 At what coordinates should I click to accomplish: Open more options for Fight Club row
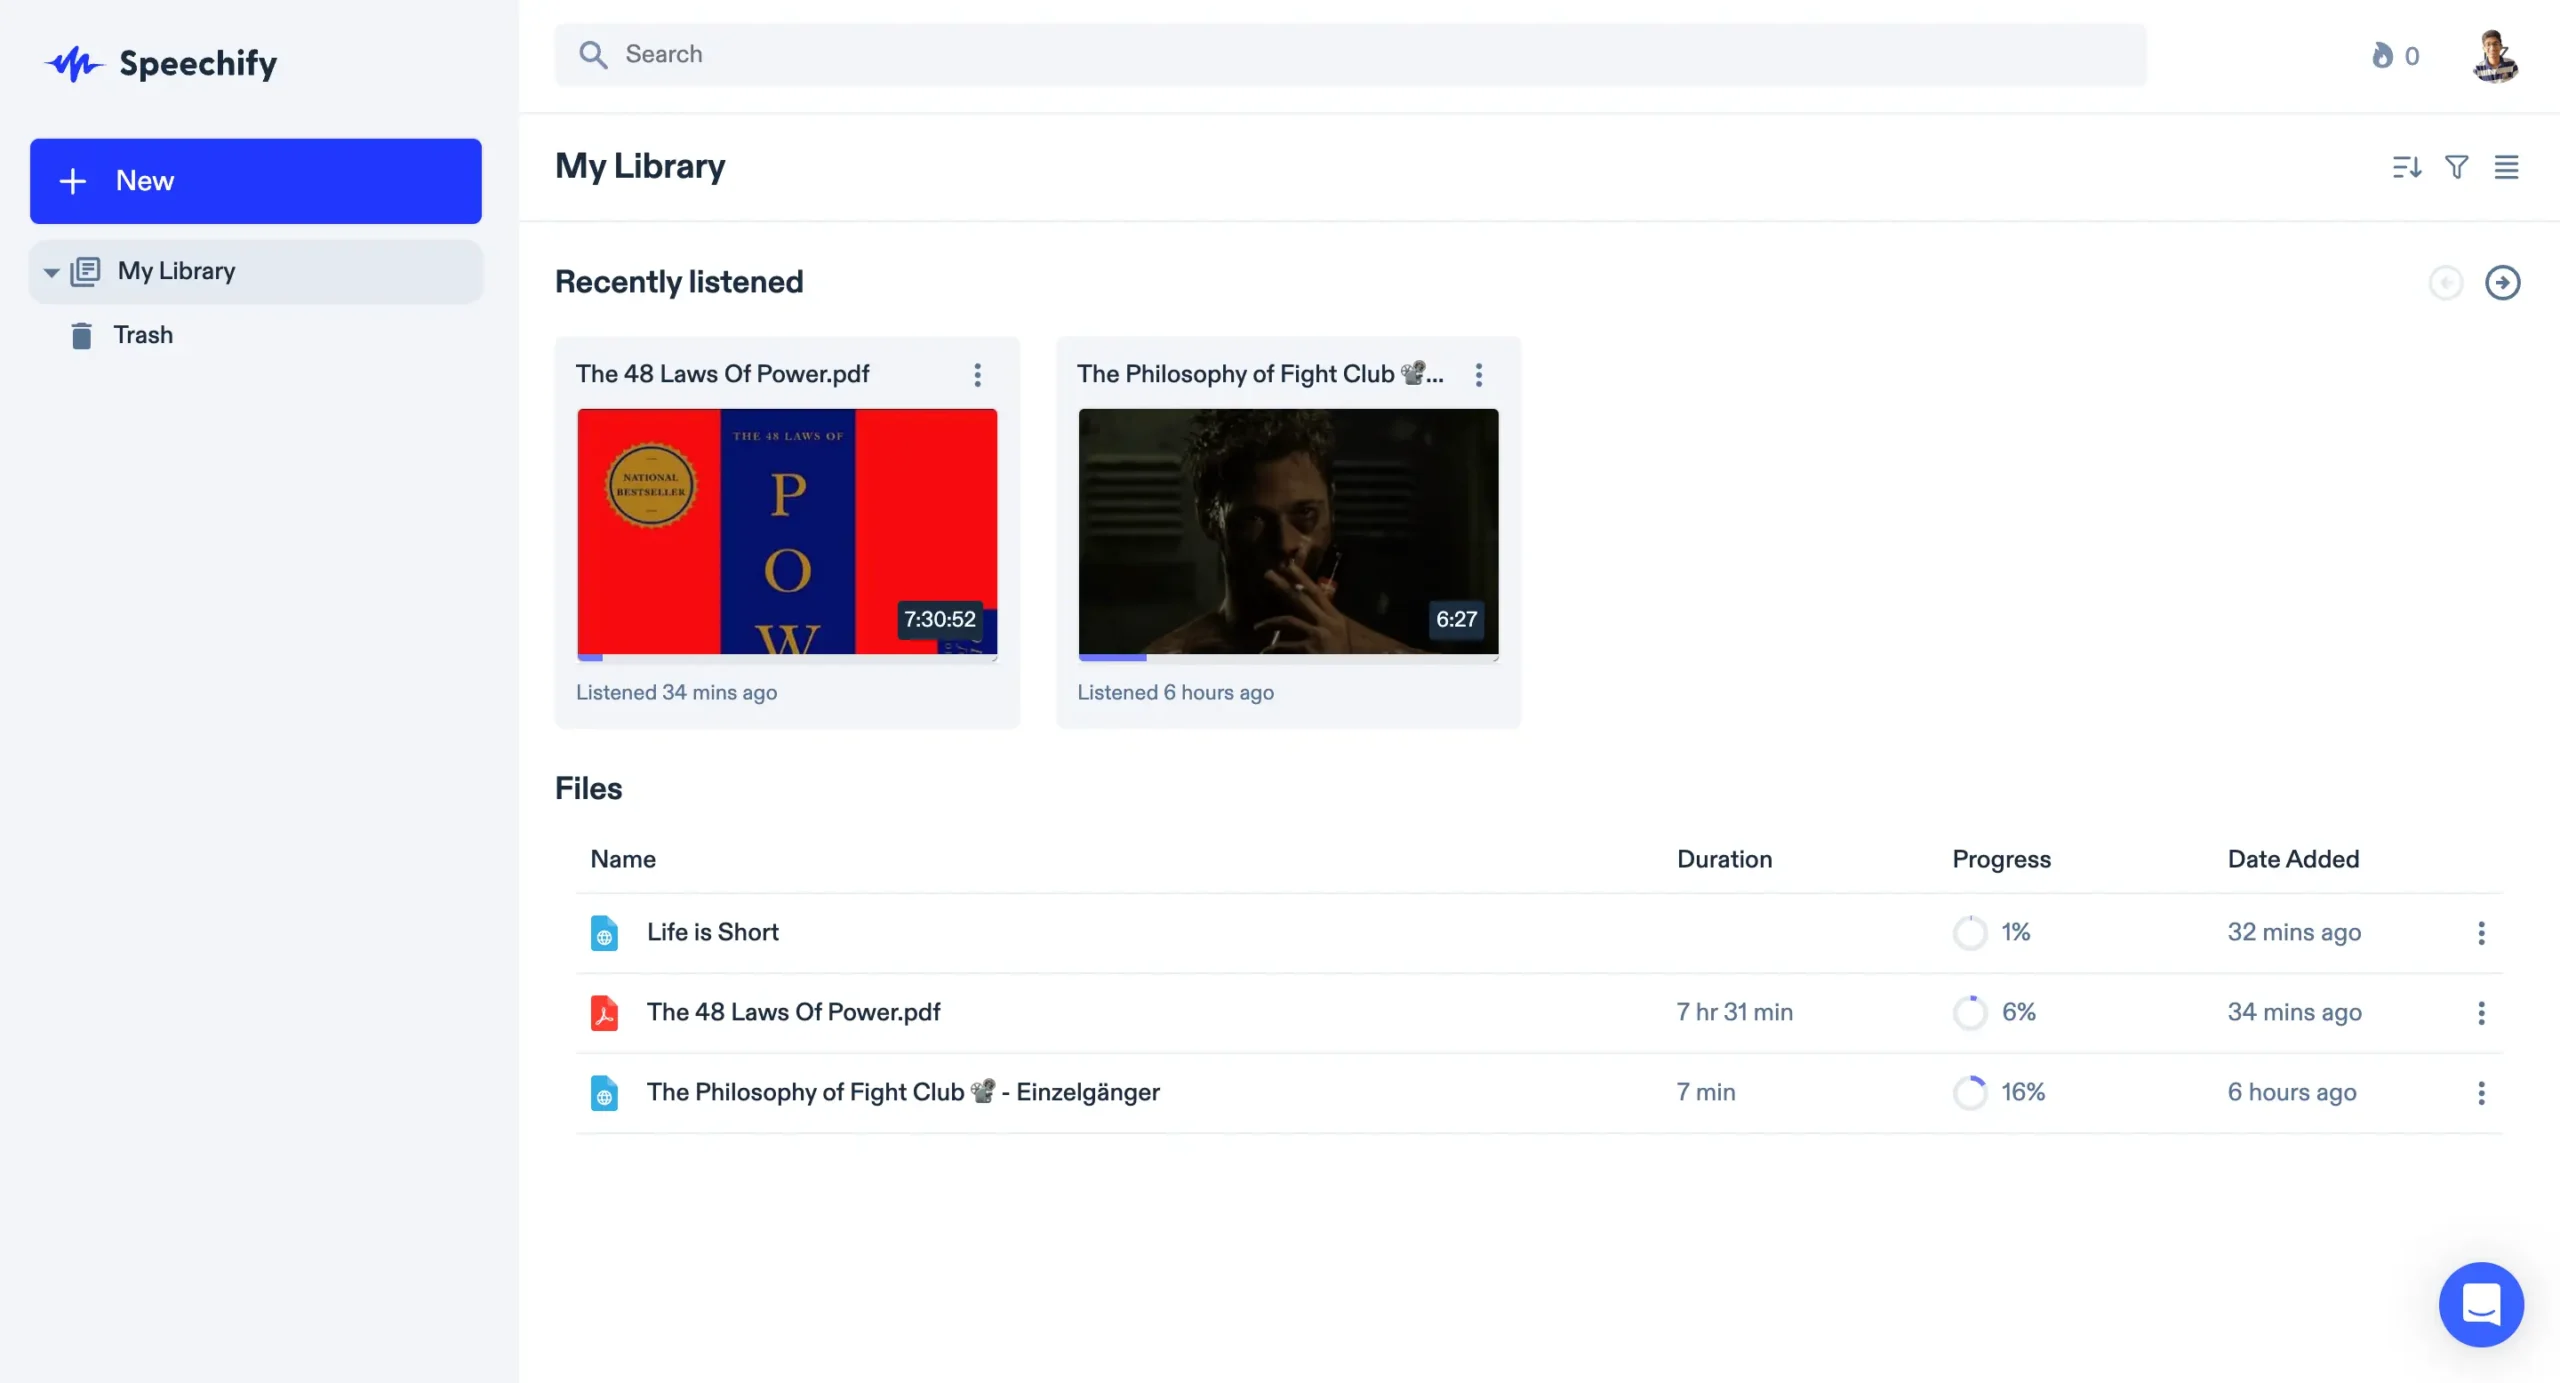click(2481, 1093)
